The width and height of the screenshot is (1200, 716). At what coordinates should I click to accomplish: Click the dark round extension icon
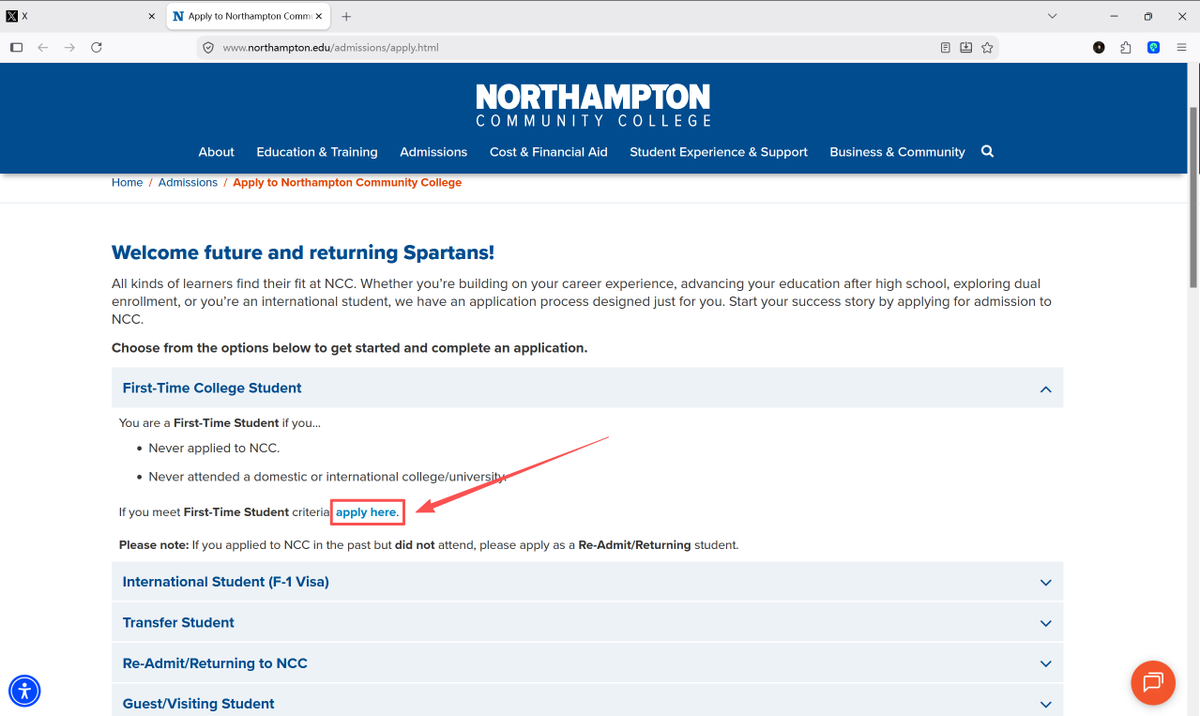click(1099, 47)
